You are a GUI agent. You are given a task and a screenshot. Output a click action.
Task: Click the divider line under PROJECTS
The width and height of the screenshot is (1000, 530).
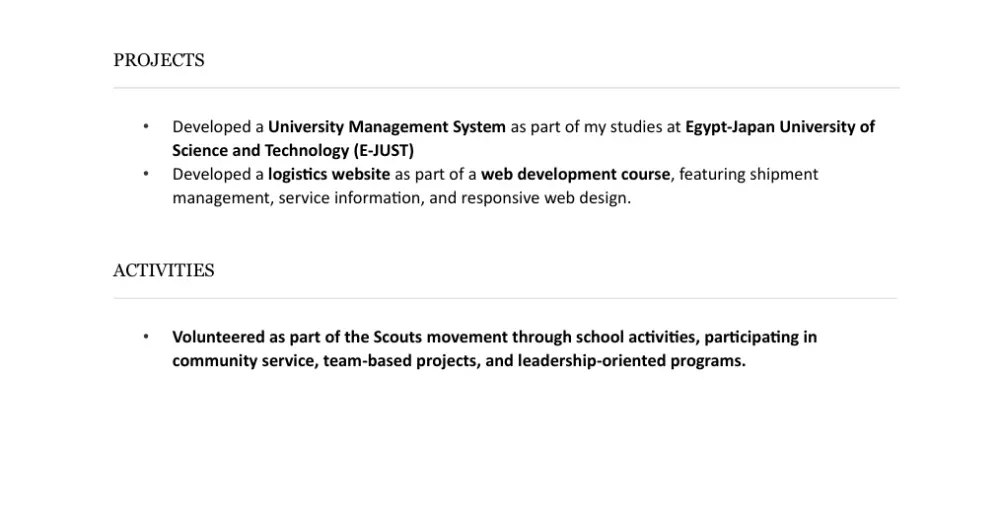coord(506,88)
